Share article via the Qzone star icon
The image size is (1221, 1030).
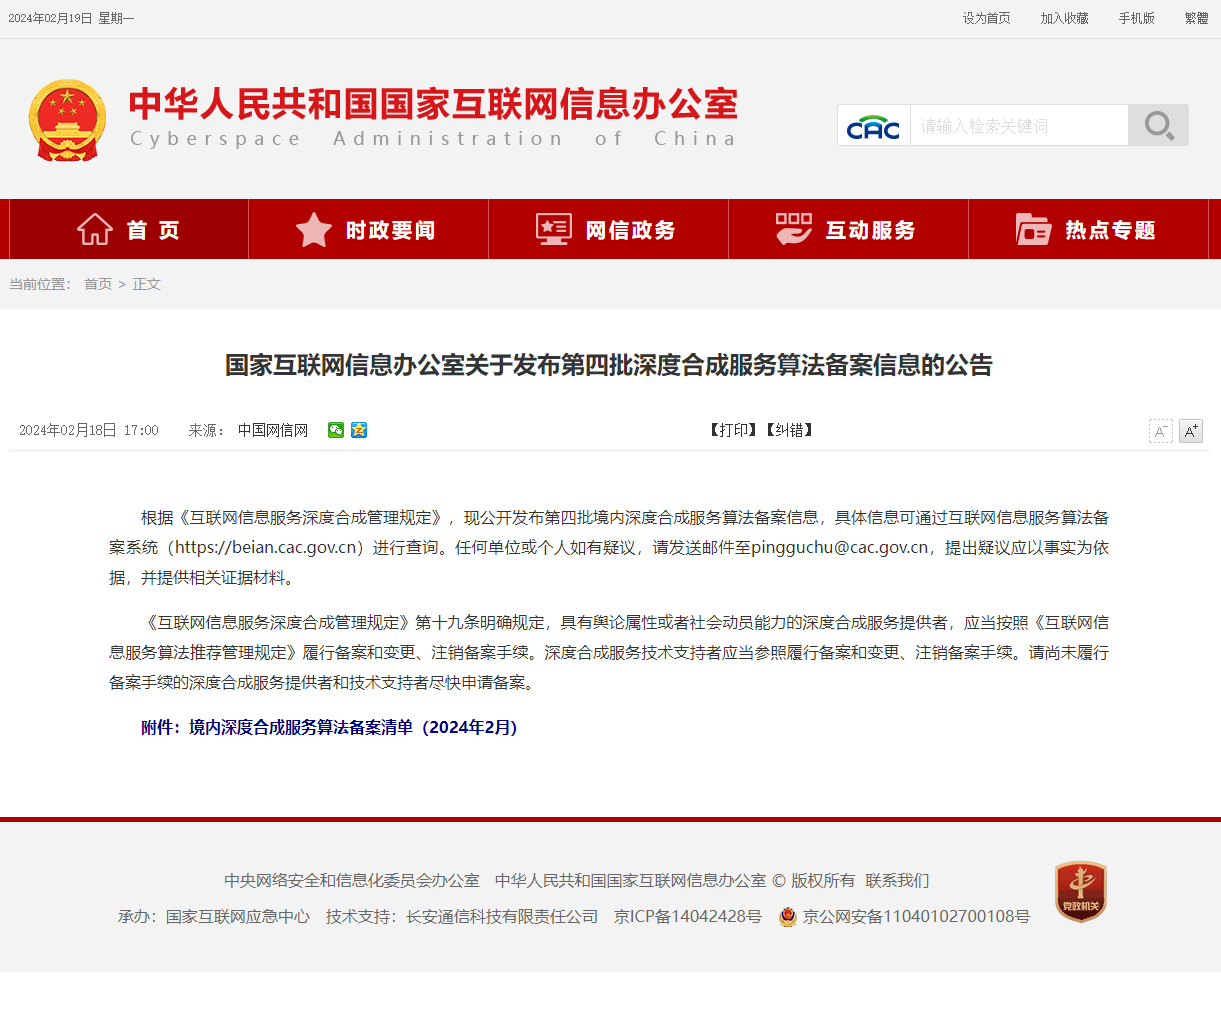(359, 430)
